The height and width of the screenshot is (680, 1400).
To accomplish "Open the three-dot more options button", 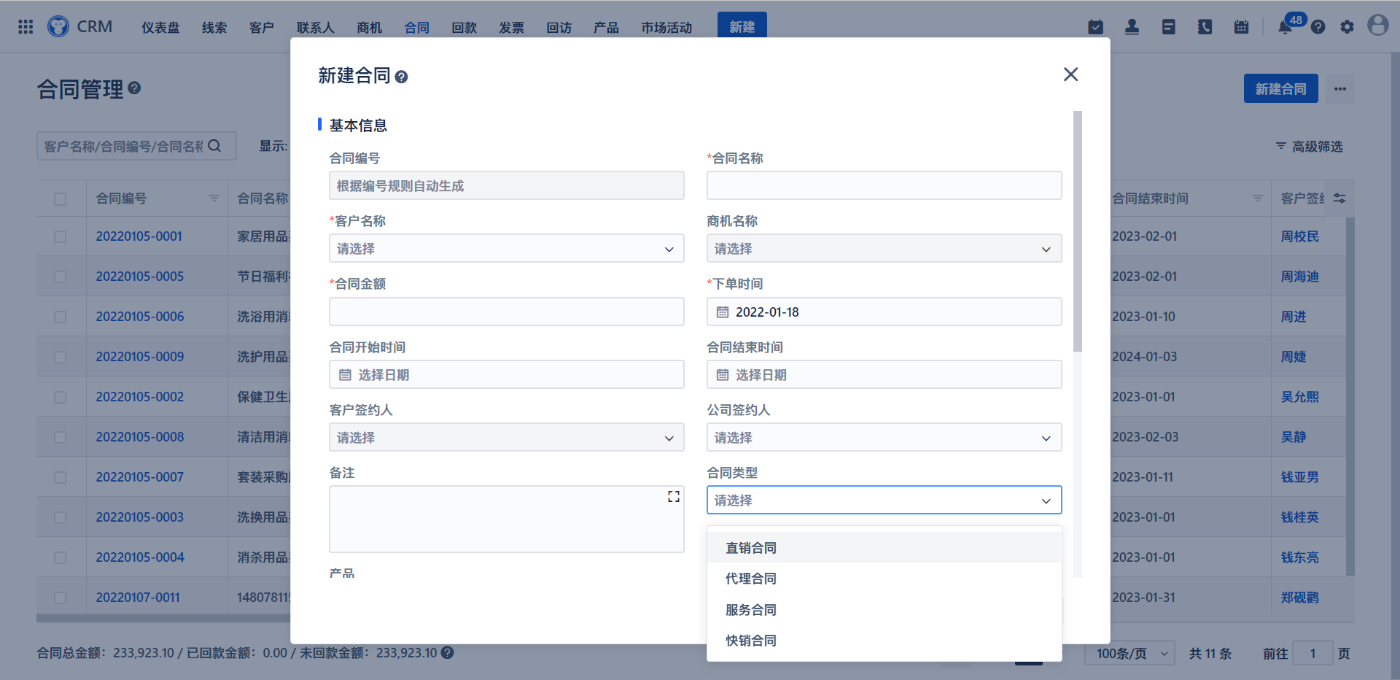I will pyautogui.click(x=1340, y=89).
